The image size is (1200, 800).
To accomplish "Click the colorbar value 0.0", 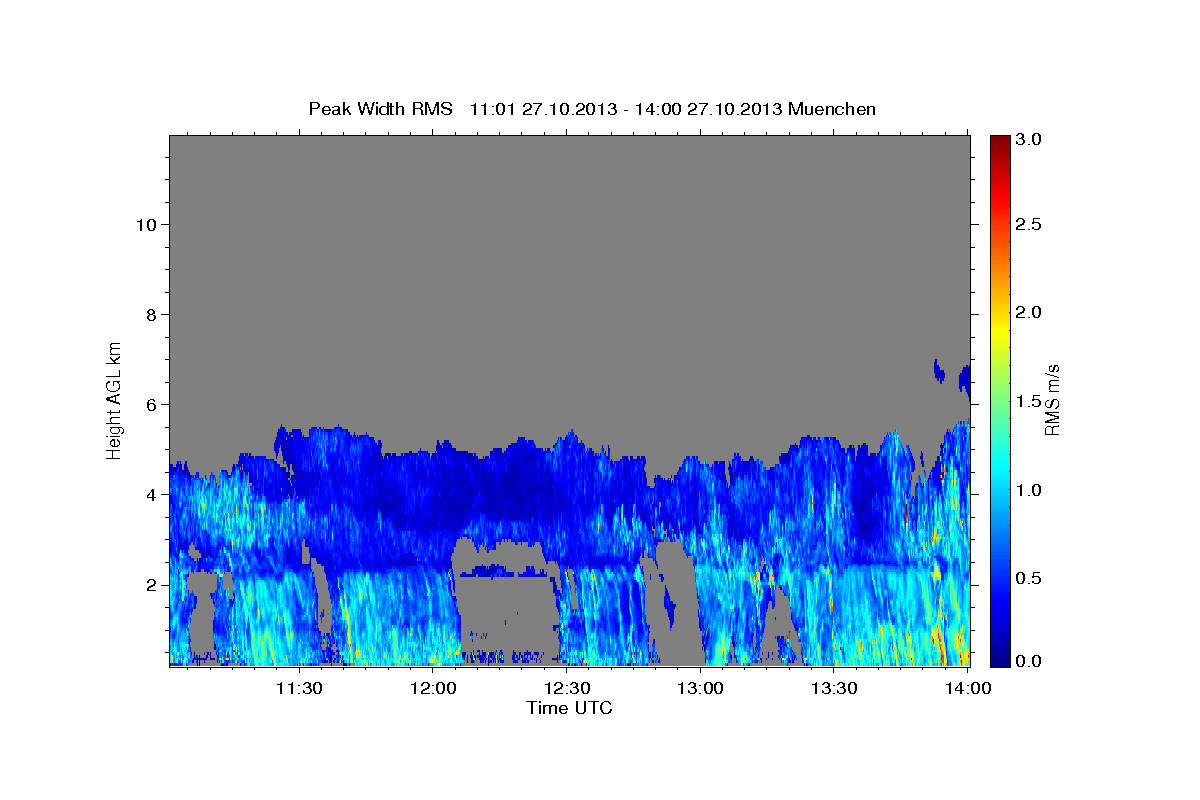I will 1029,661.
